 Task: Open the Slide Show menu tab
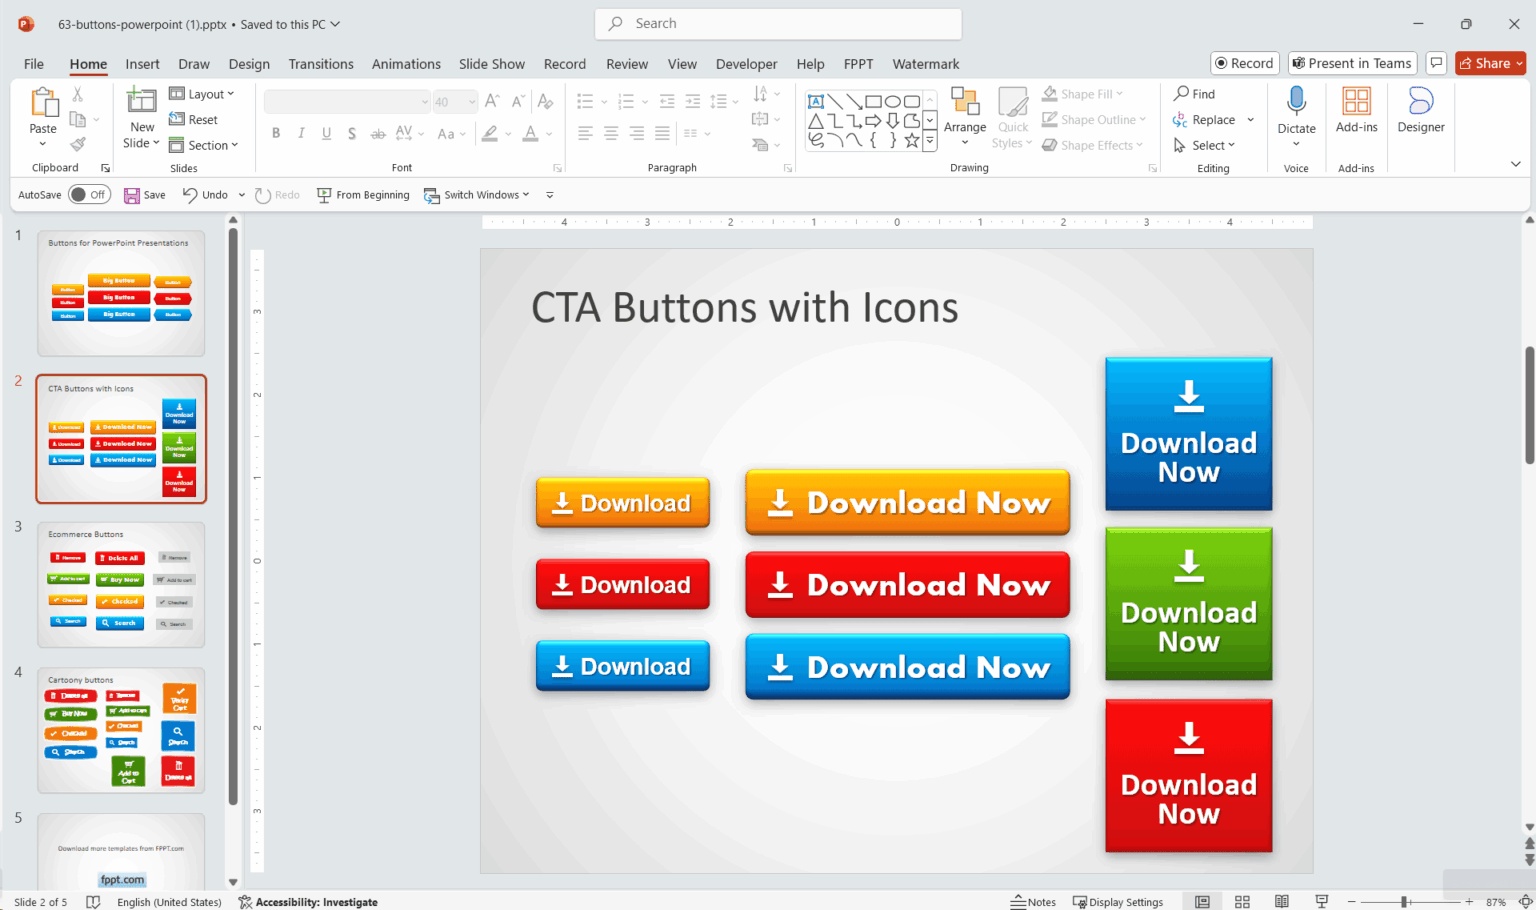[491, 63]
